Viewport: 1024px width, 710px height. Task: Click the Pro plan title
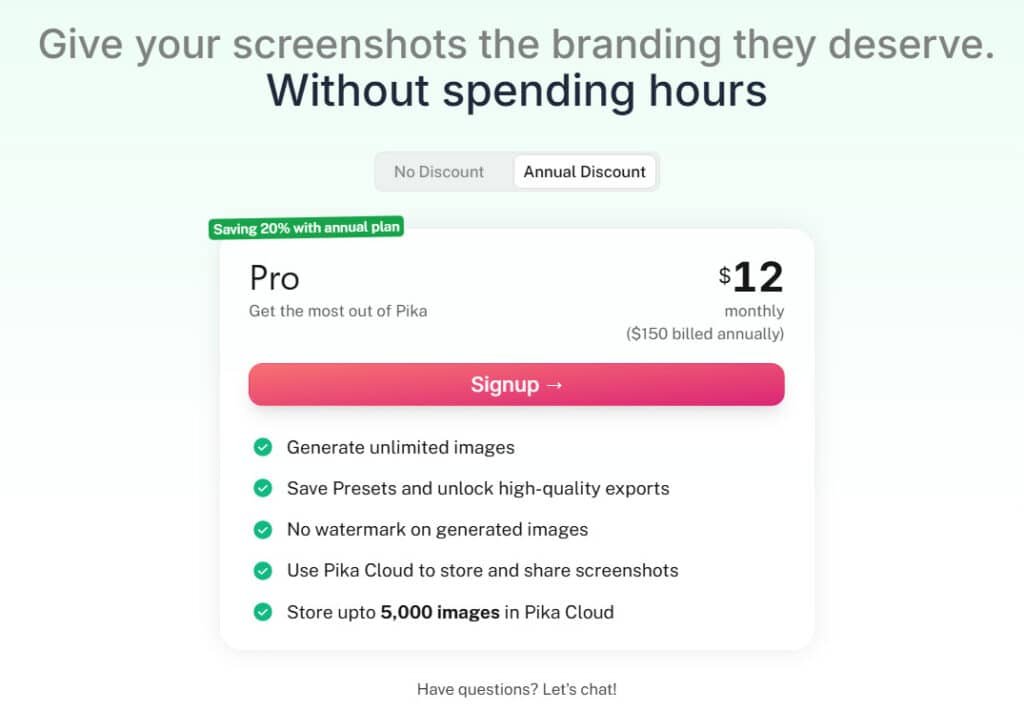tap(274, 277)
